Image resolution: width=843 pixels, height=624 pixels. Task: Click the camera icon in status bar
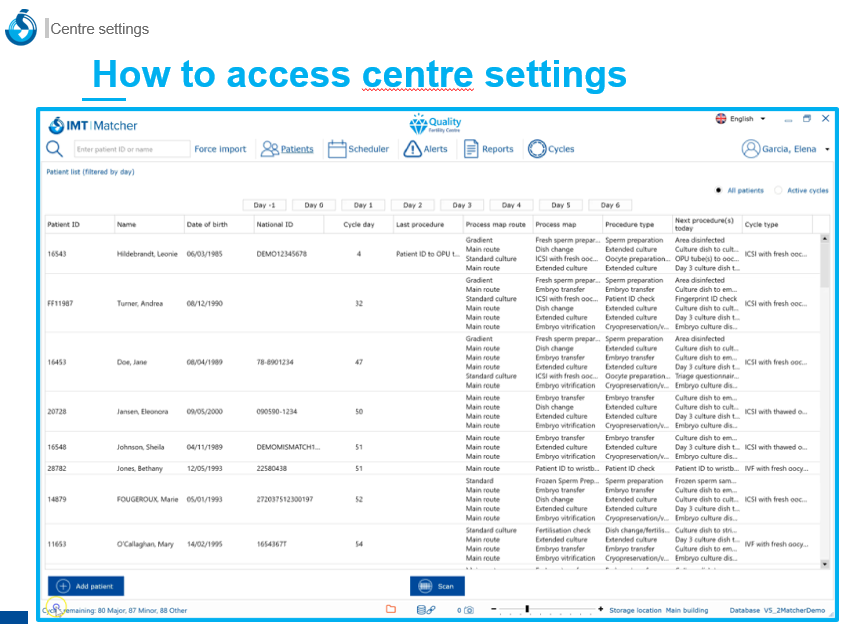(x=468, y=609)
